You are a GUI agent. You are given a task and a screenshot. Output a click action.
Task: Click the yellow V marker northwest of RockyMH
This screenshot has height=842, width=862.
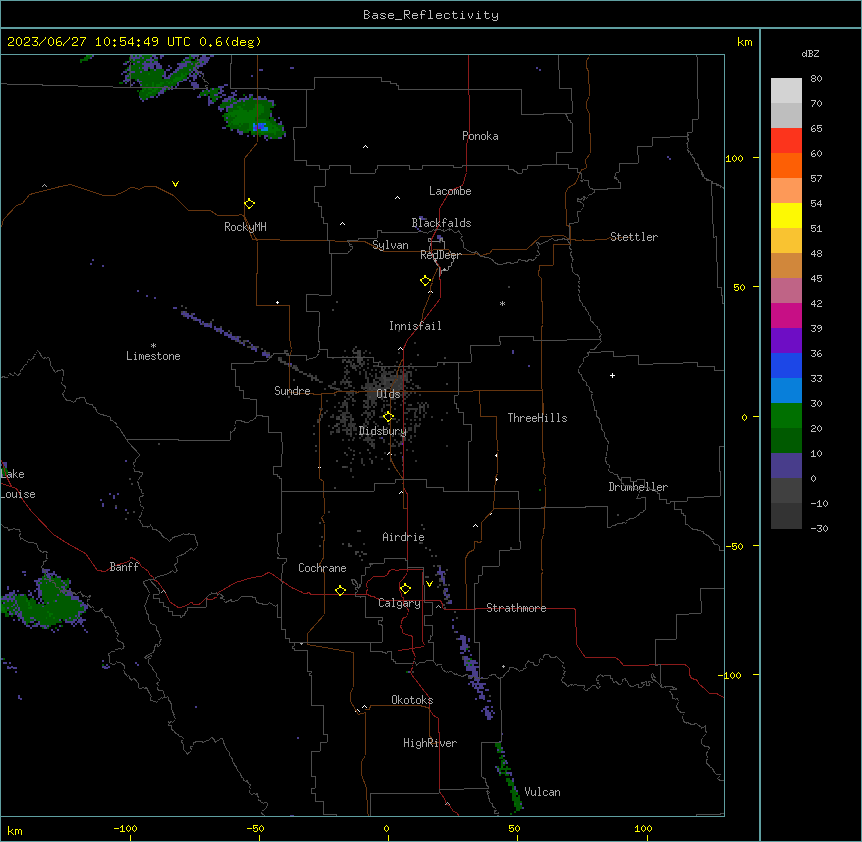click(175, 184)
